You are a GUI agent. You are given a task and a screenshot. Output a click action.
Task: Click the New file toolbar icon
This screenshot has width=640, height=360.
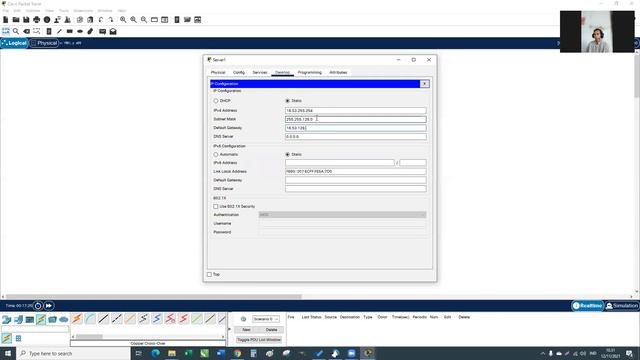pos(6,20)
